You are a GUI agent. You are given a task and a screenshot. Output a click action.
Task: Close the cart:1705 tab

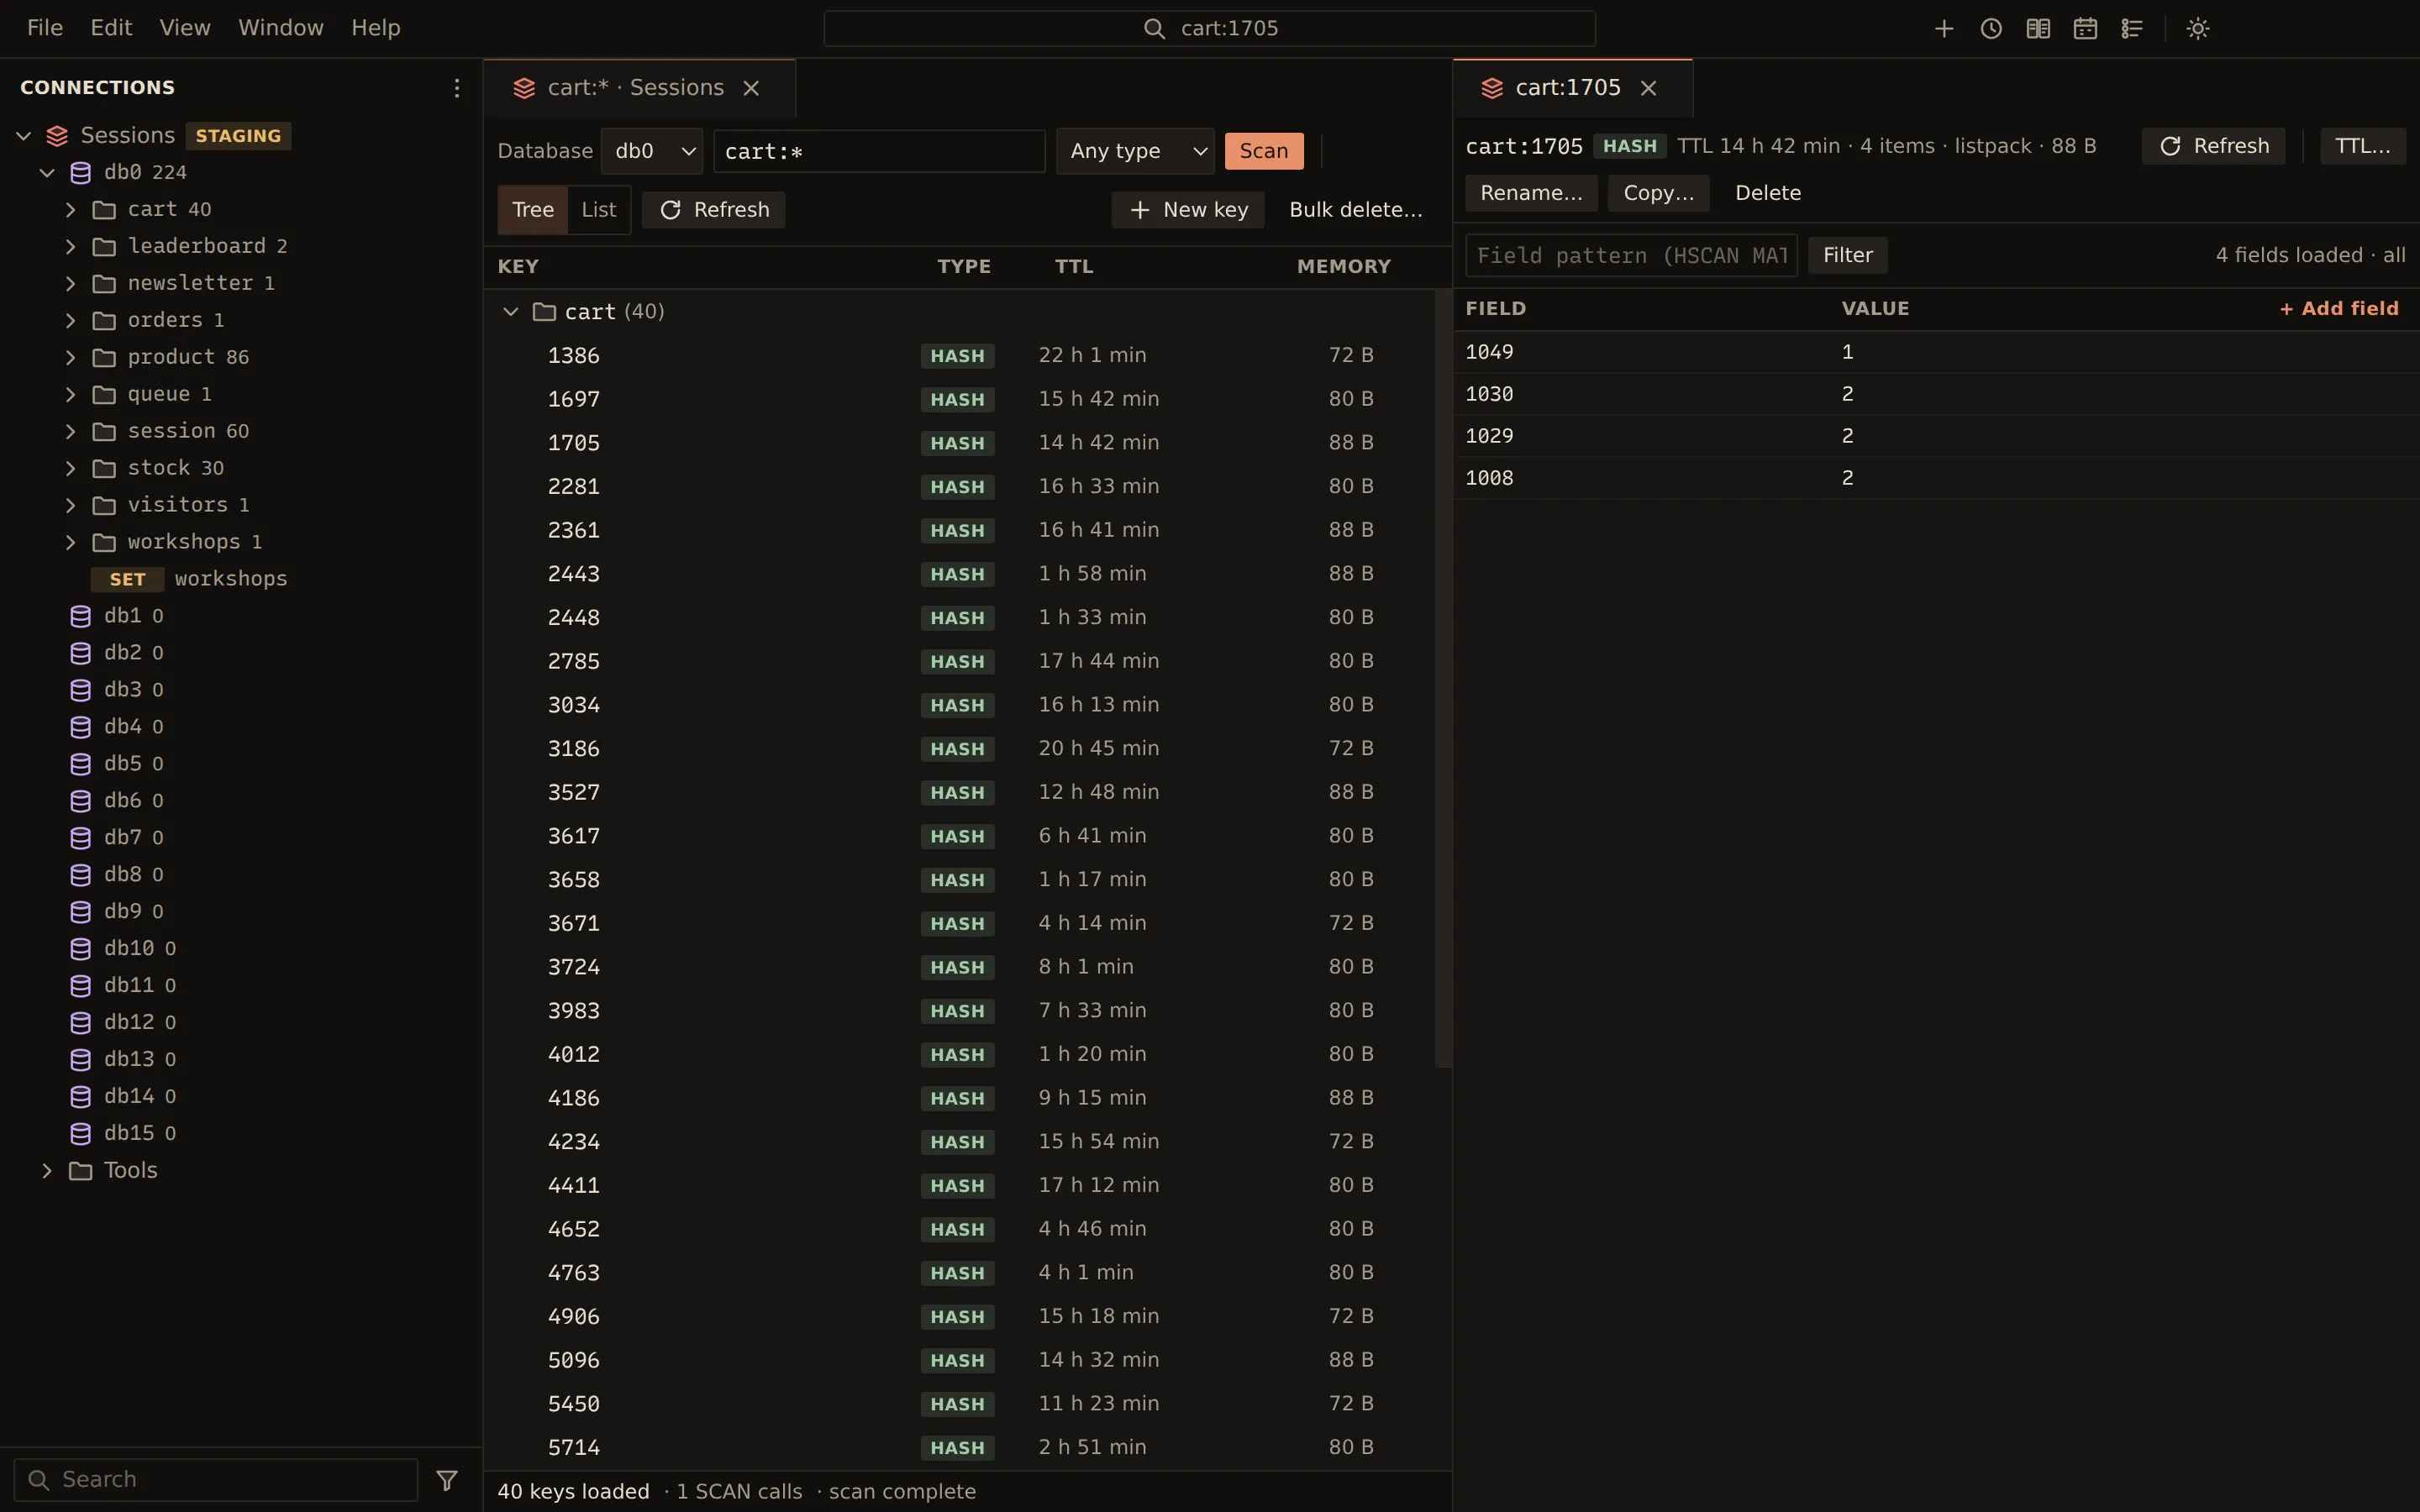click(x=1648, y=88)
